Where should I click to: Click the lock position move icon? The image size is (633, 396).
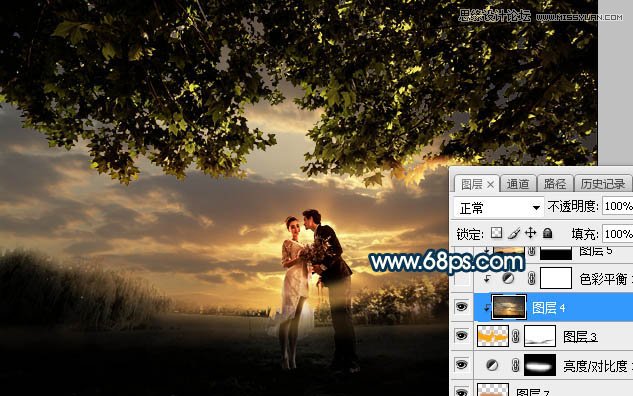point(530,233)
